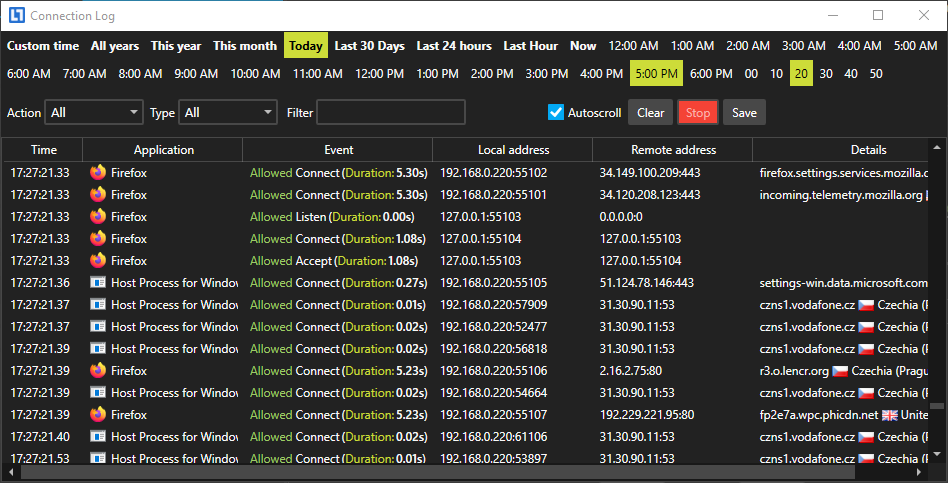Click the Firefox icon in the first log row
The width and height of the screenshot is (948, 483).
98,172
